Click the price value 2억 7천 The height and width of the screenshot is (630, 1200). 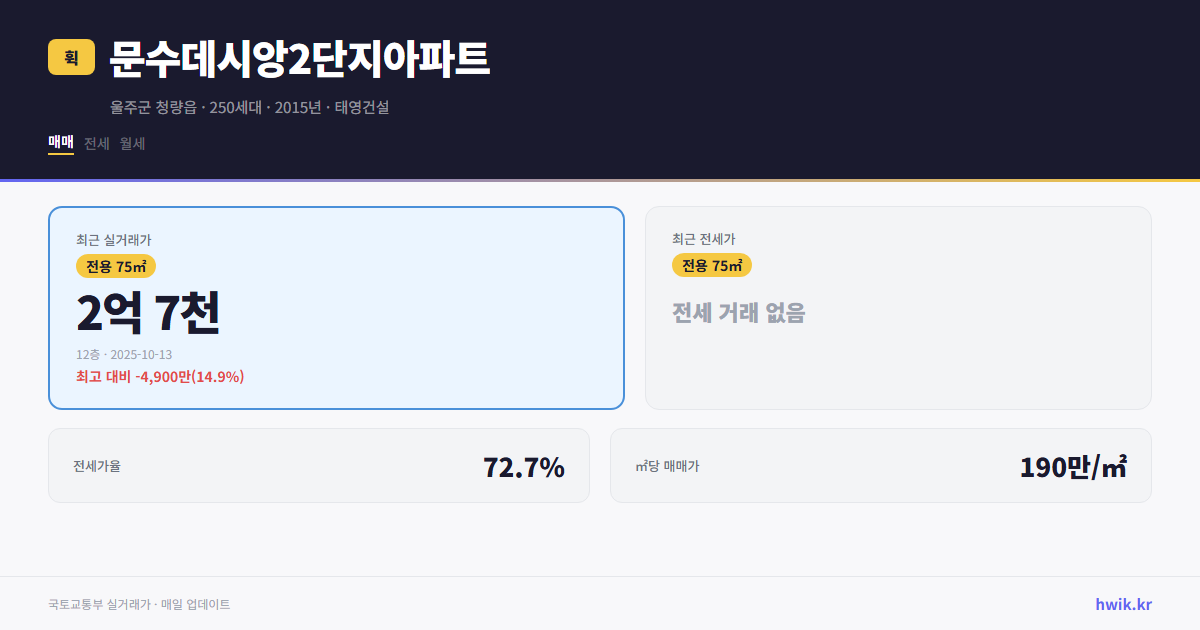(x=148, y=313)
